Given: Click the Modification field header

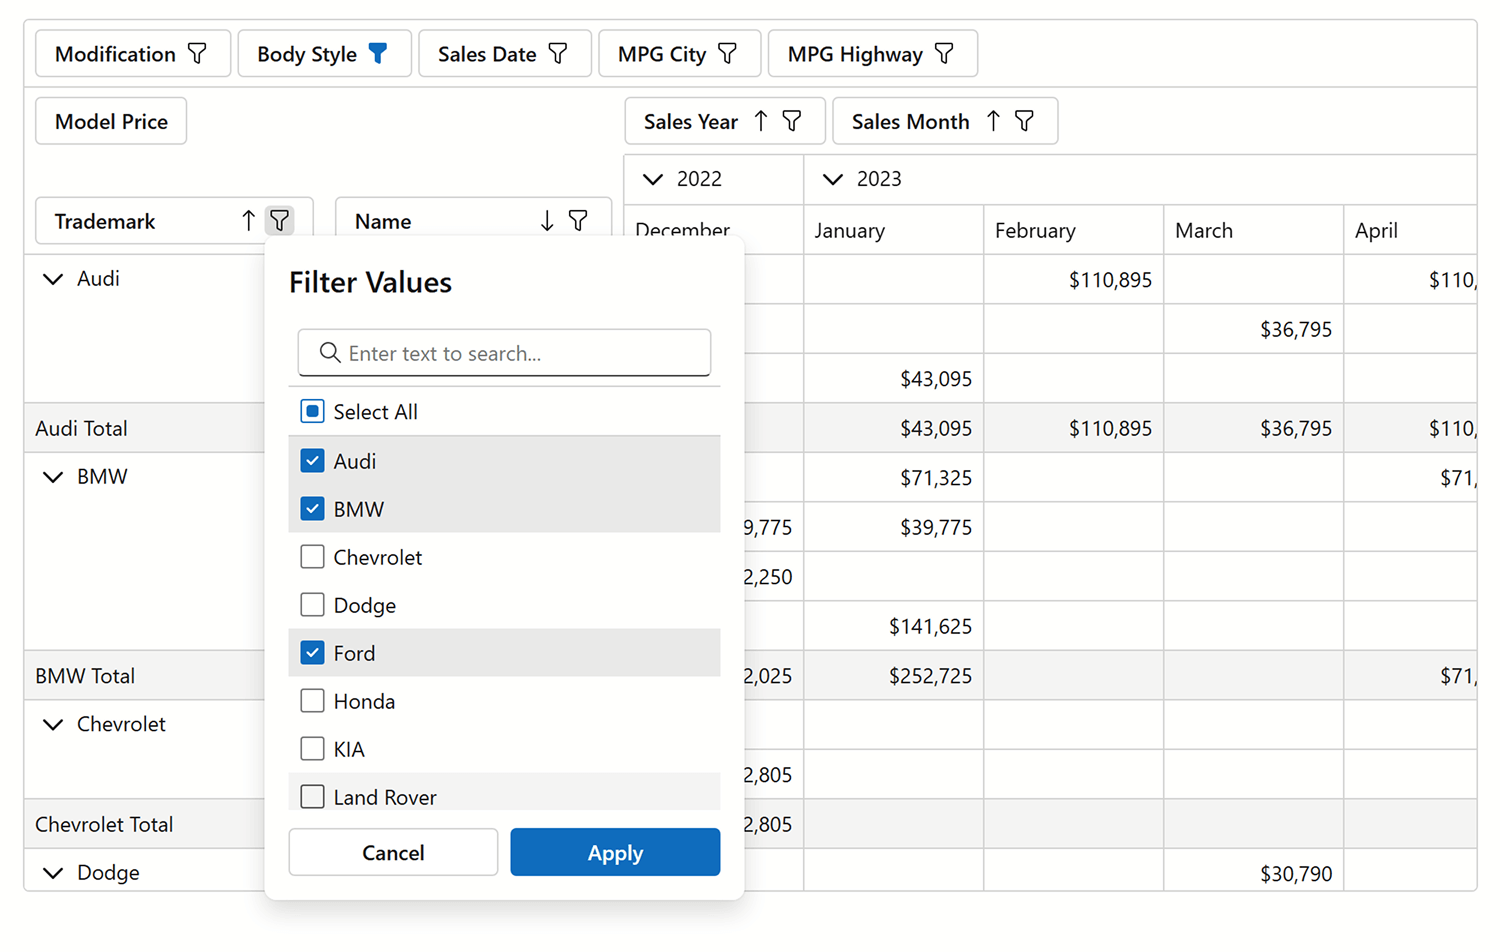Looking at the screenshot, I should [x=116, y=53].
